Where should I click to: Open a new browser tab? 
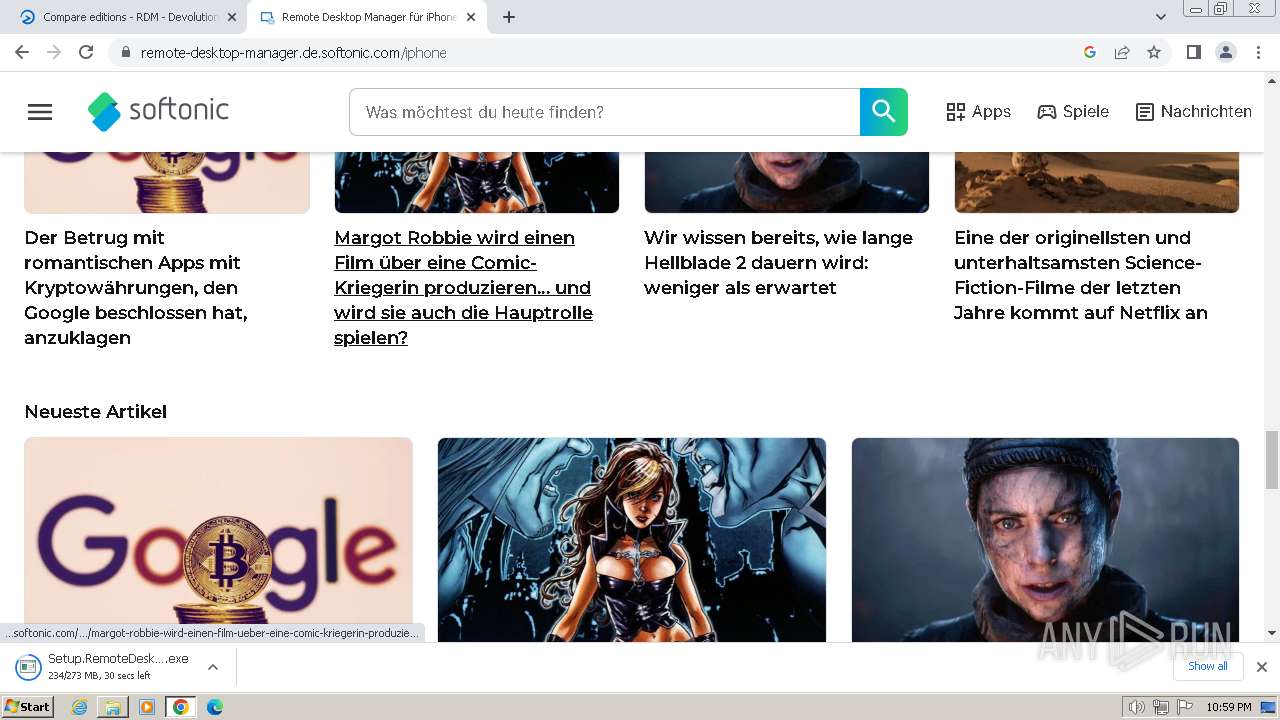tap(509, 17)
